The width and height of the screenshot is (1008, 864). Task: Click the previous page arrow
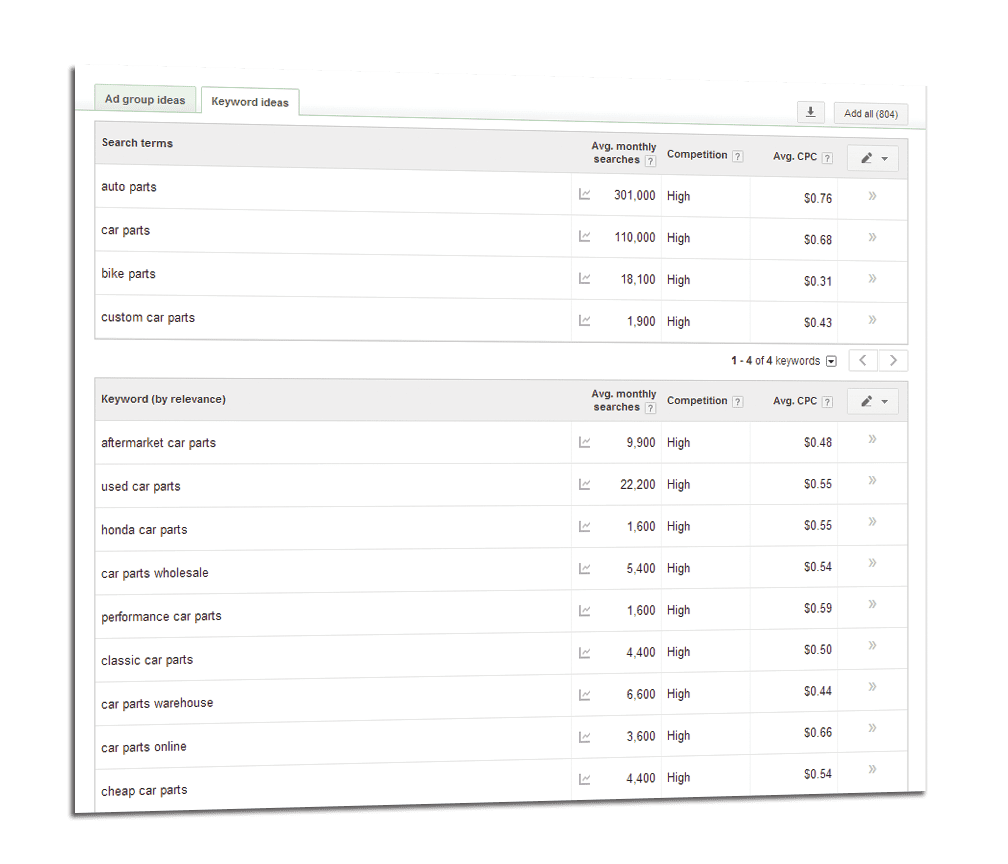862,359
